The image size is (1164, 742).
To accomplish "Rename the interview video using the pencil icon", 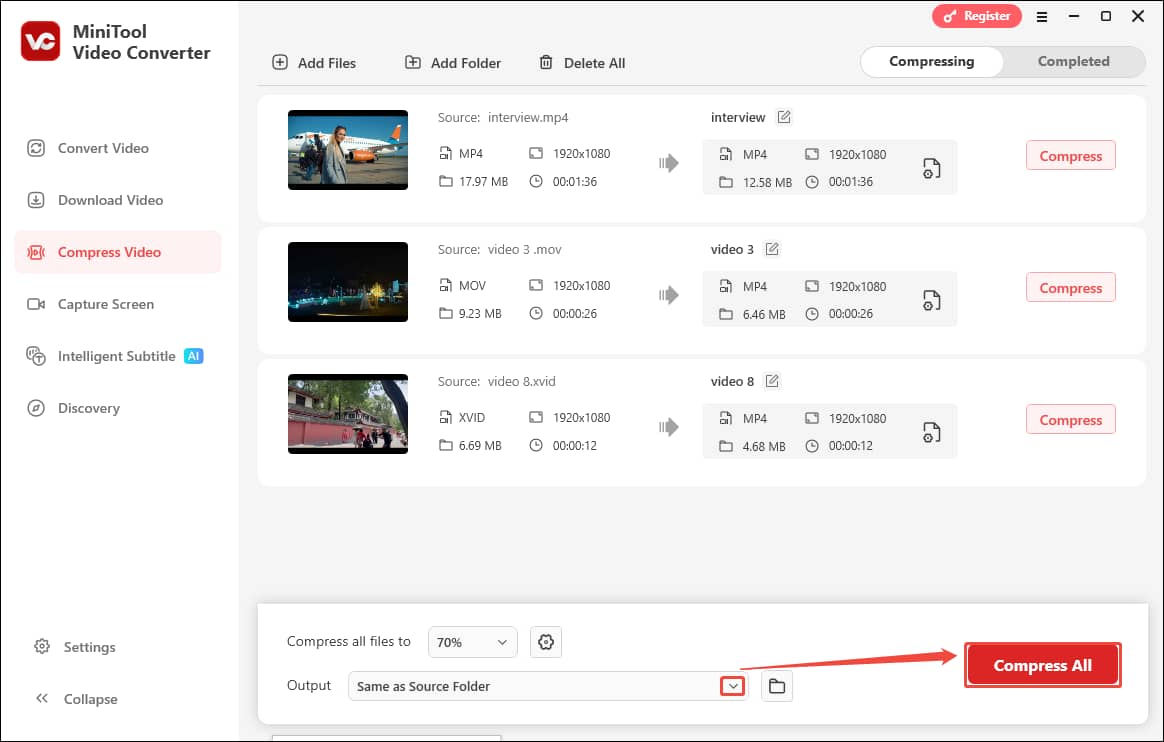I will click(x=784, y=117).
